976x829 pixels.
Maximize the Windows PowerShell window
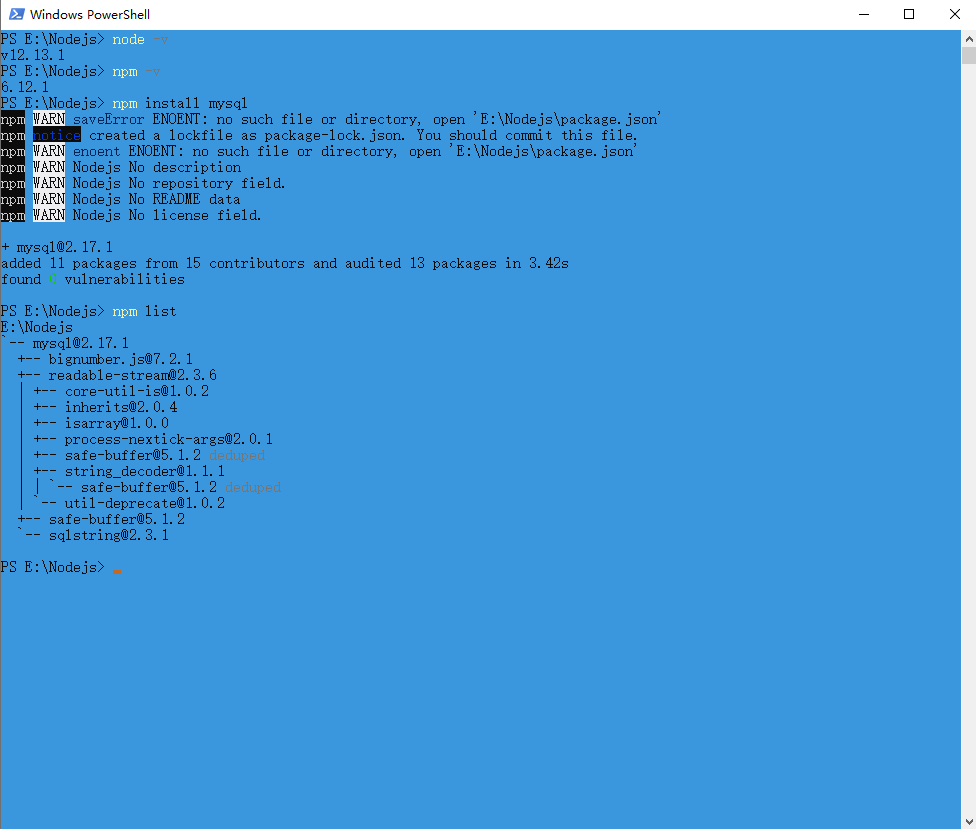[909, 14]
